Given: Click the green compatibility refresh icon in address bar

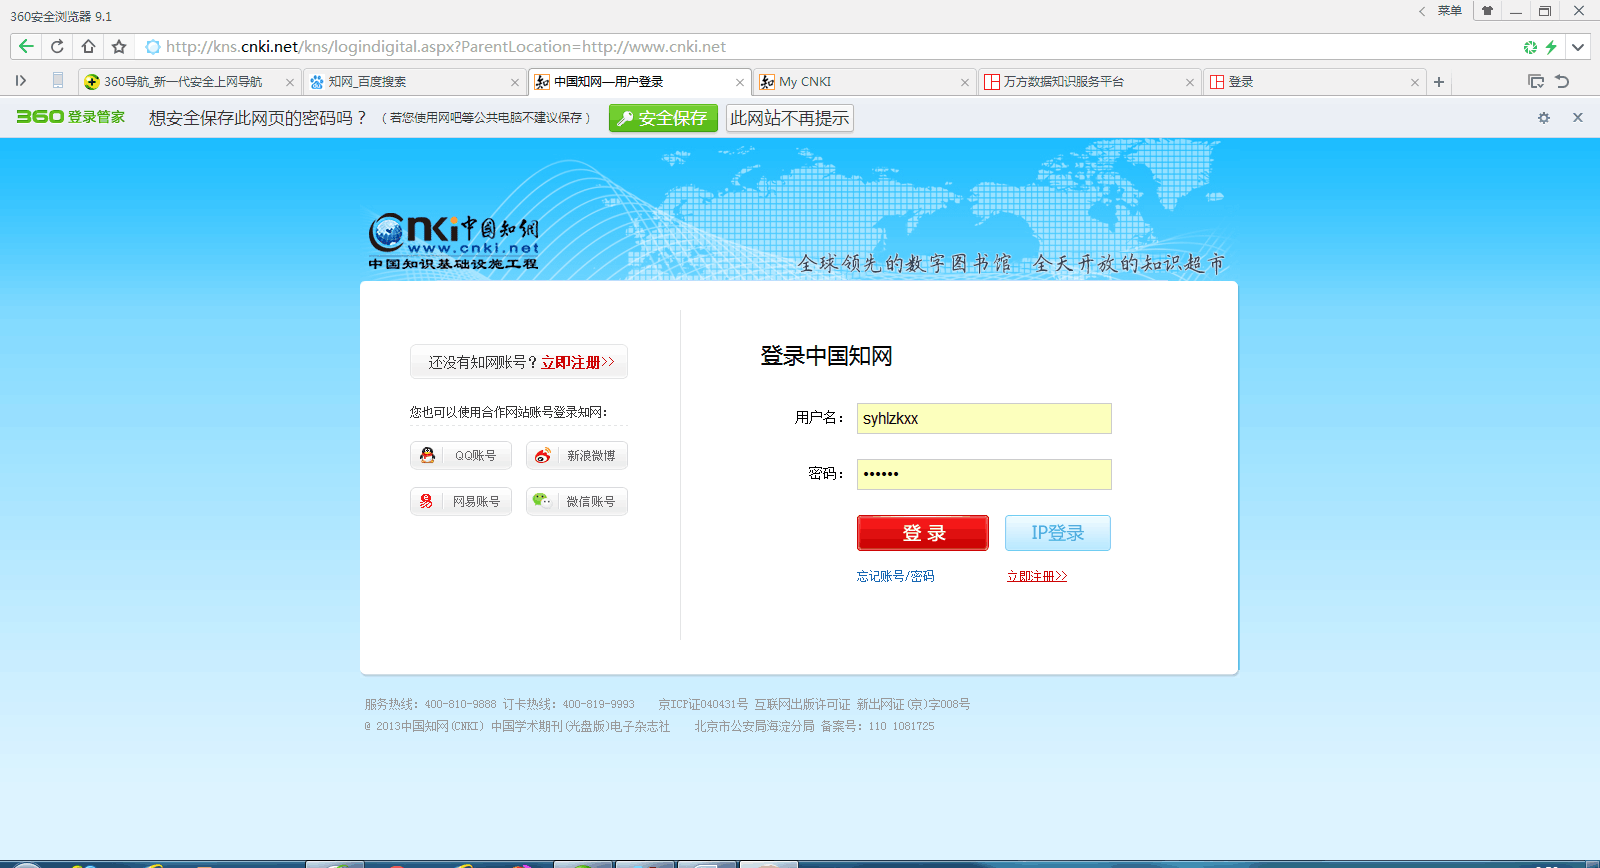Looking at the screenshot, I should 1530,47.
